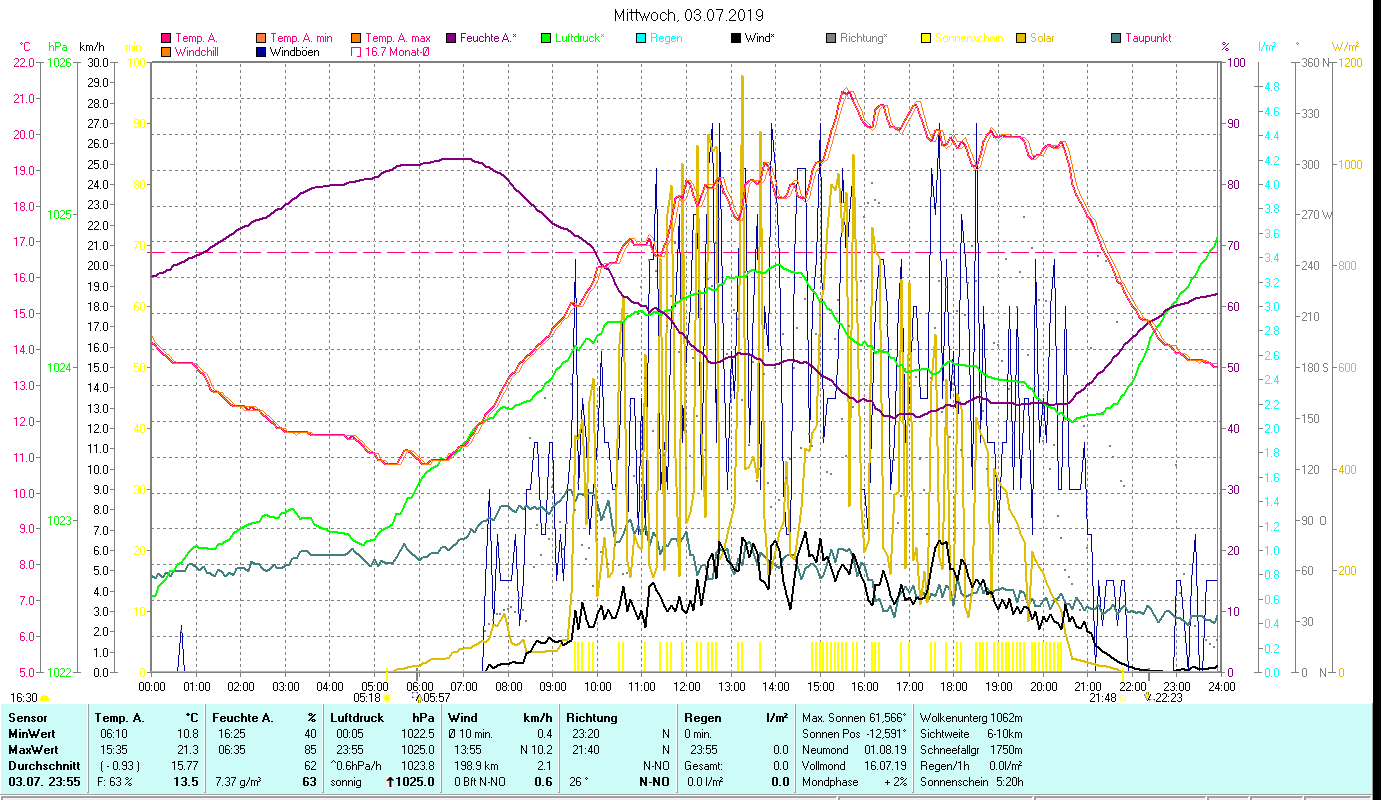Viewport: 1381px width, 800px height.
Task: Click the bold N-NO wind direction value
Action: point(655,782)
